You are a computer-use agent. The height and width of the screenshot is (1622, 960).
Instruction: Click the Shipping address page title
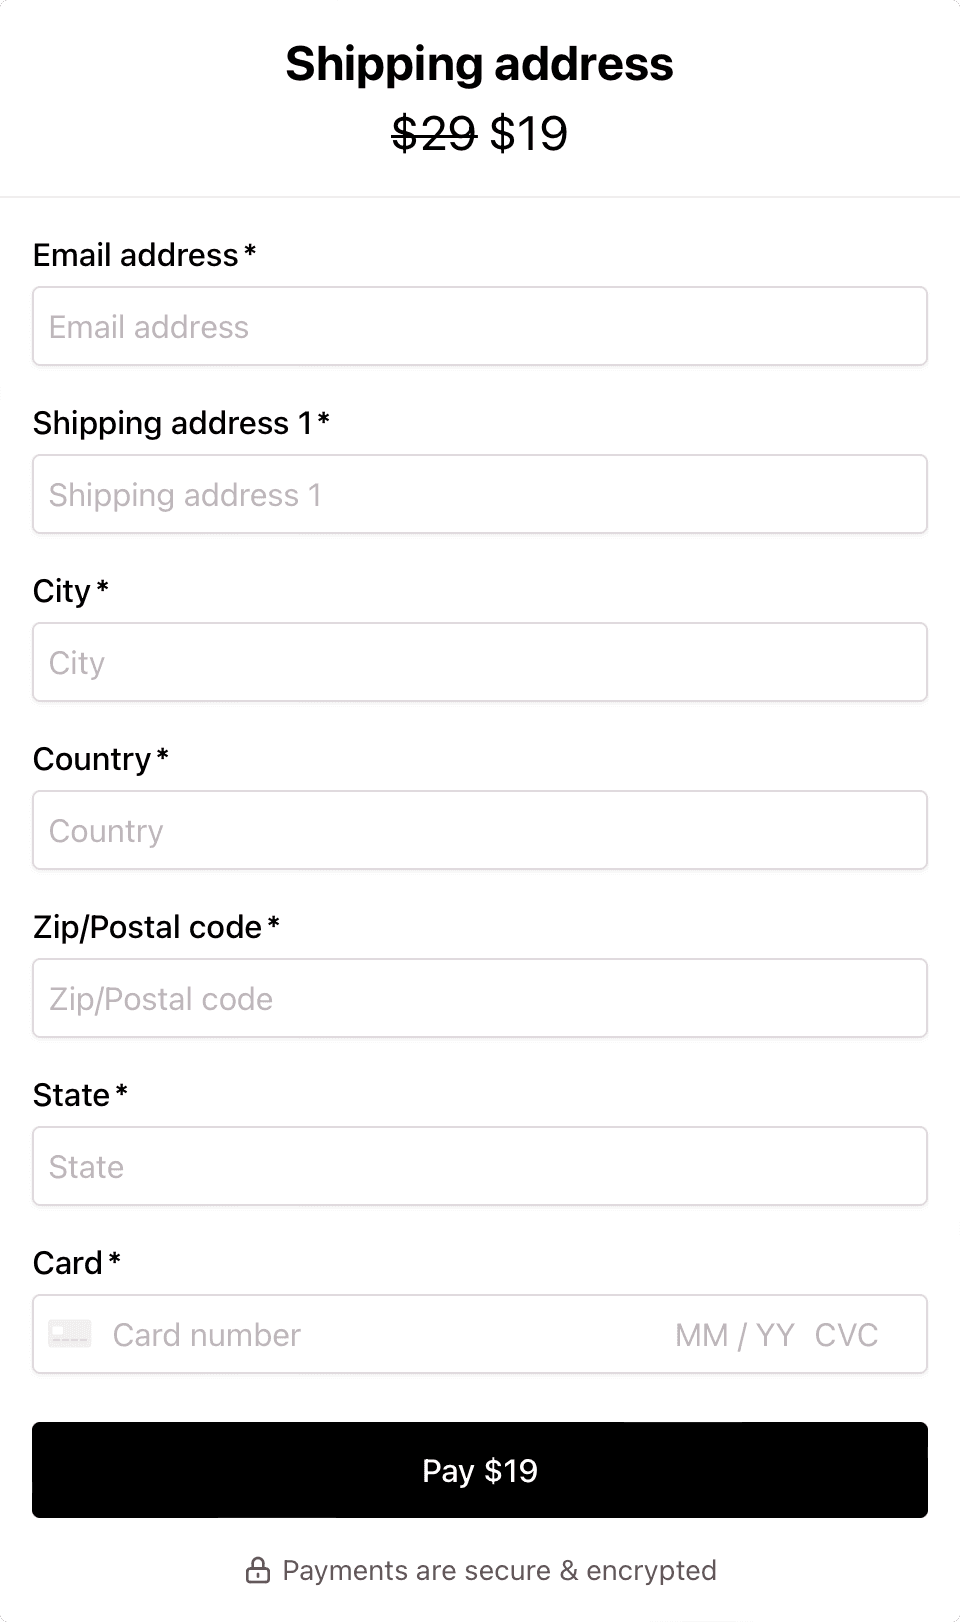pos(480,63)
